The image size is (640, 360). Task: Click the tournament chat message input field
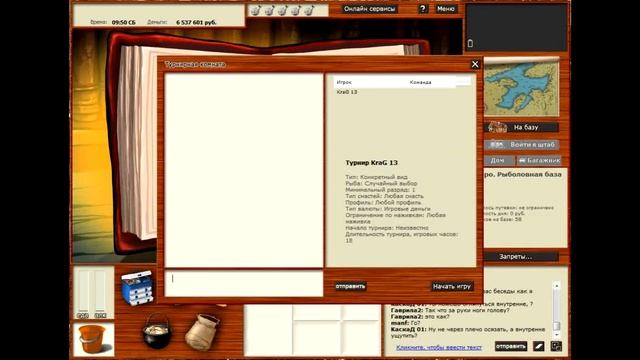(x=244, y=283)
